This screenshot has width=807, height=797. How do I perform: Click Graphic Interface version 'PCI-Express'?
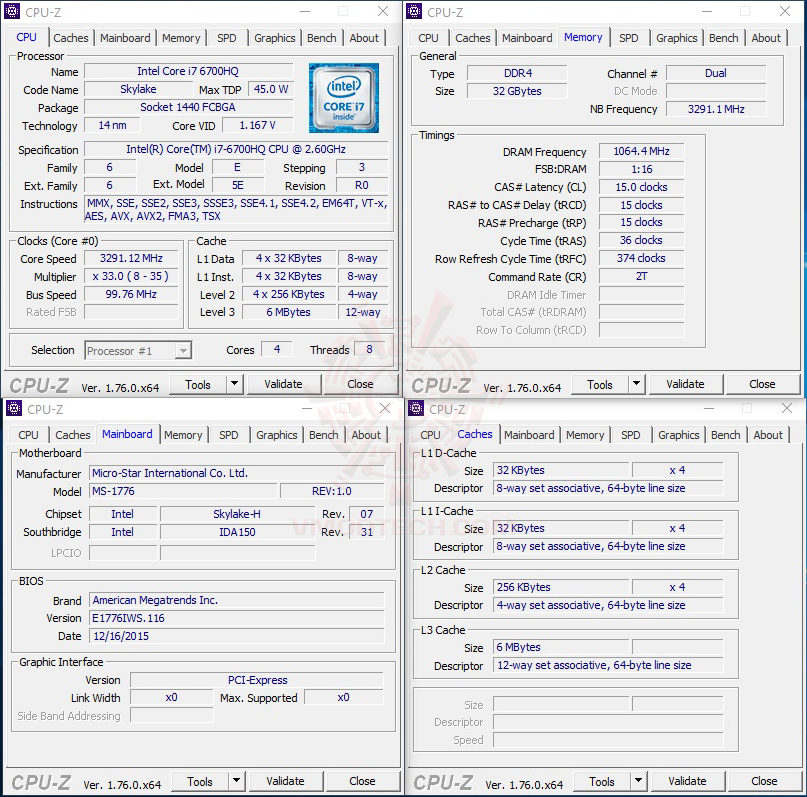[x=257, y=680]
